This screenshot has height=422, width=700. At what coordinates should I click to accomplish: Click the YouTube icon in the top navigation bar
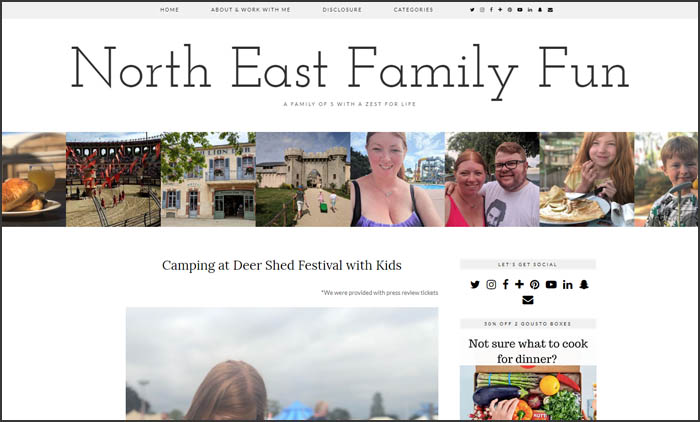(520, 10)
